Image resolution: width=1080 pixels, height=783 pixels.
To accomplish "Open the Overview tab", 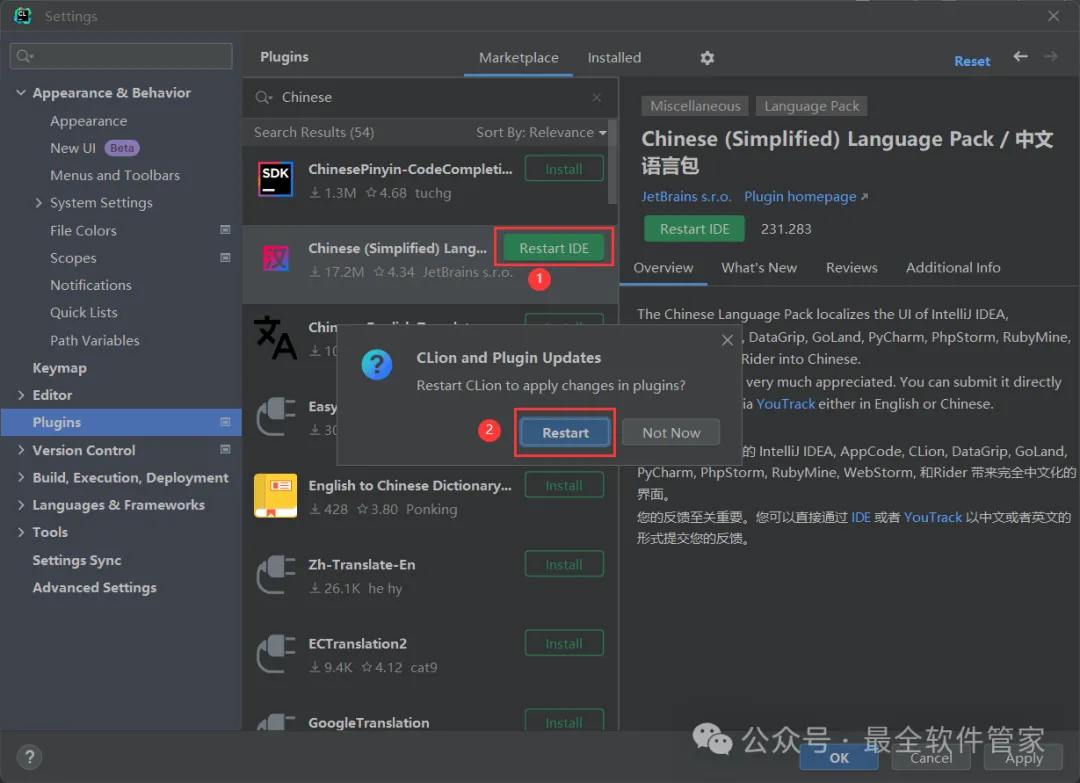I will click(x=663, y=268).
